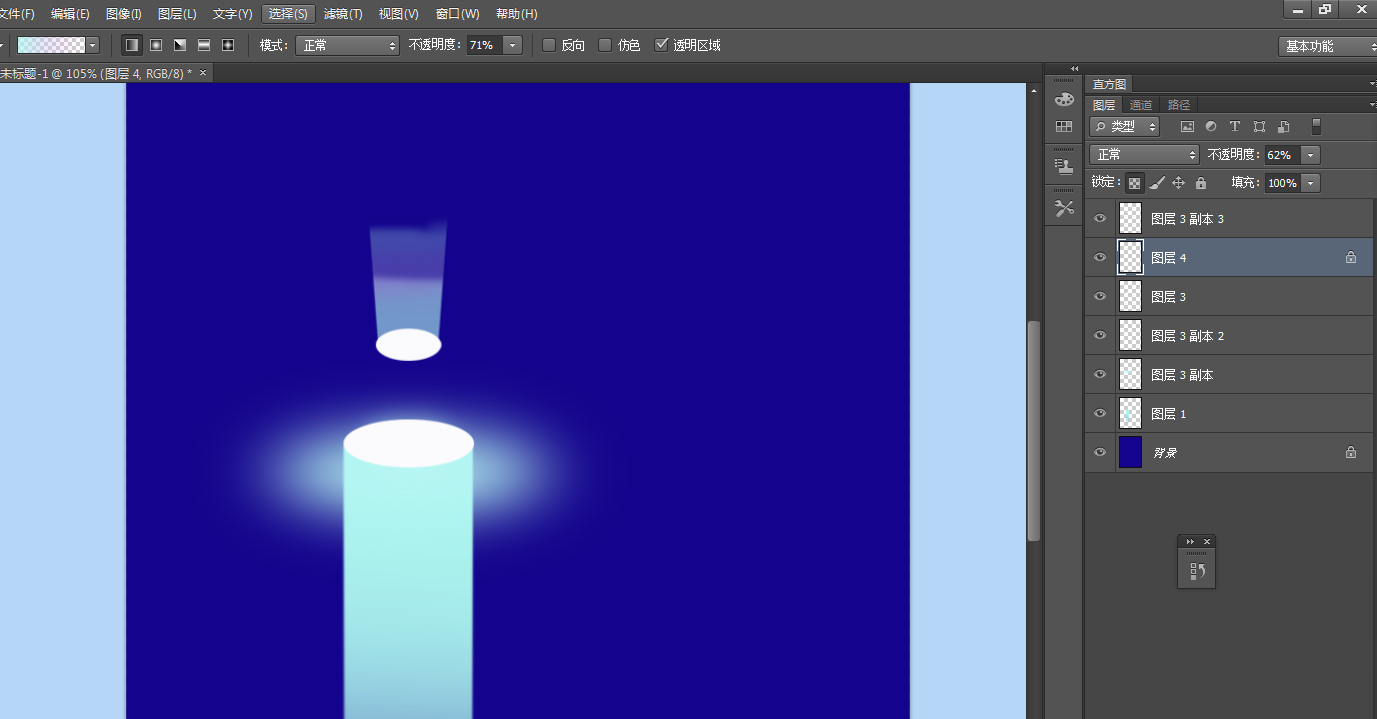Screen dimensions: 1377x719
Task: Choose the diamond gradient style icon
Action: click(x=228, y=45)
